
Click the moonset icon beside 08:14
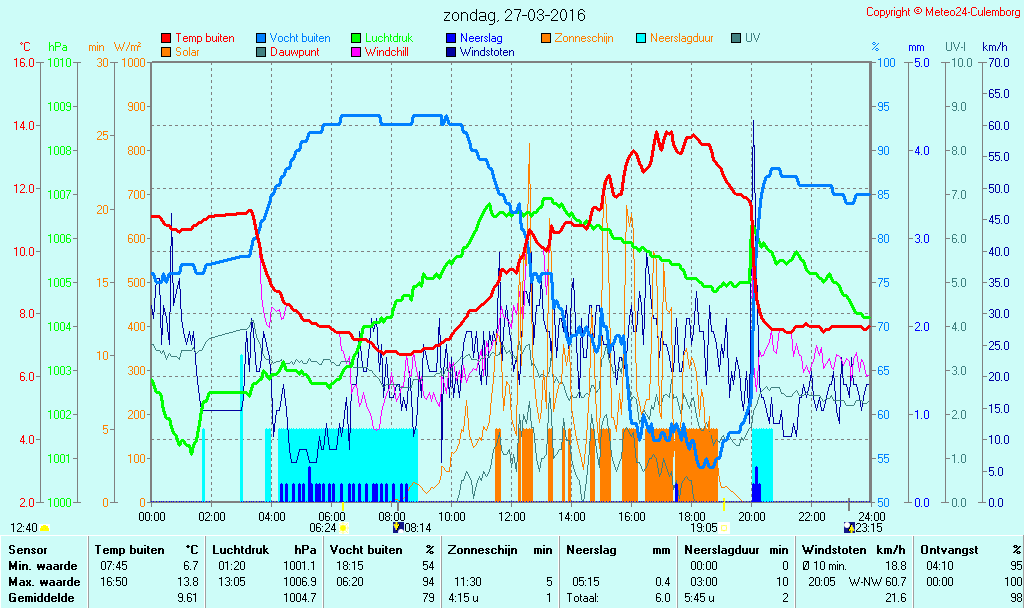398,527
